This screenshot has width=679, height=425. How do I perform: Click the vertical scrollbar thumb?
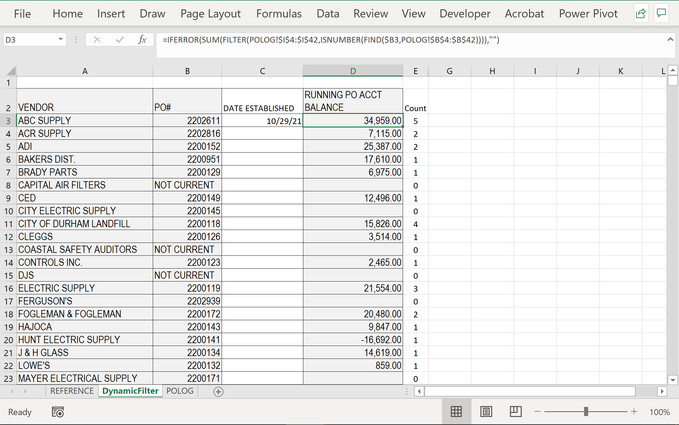click(x=673, y=81)
